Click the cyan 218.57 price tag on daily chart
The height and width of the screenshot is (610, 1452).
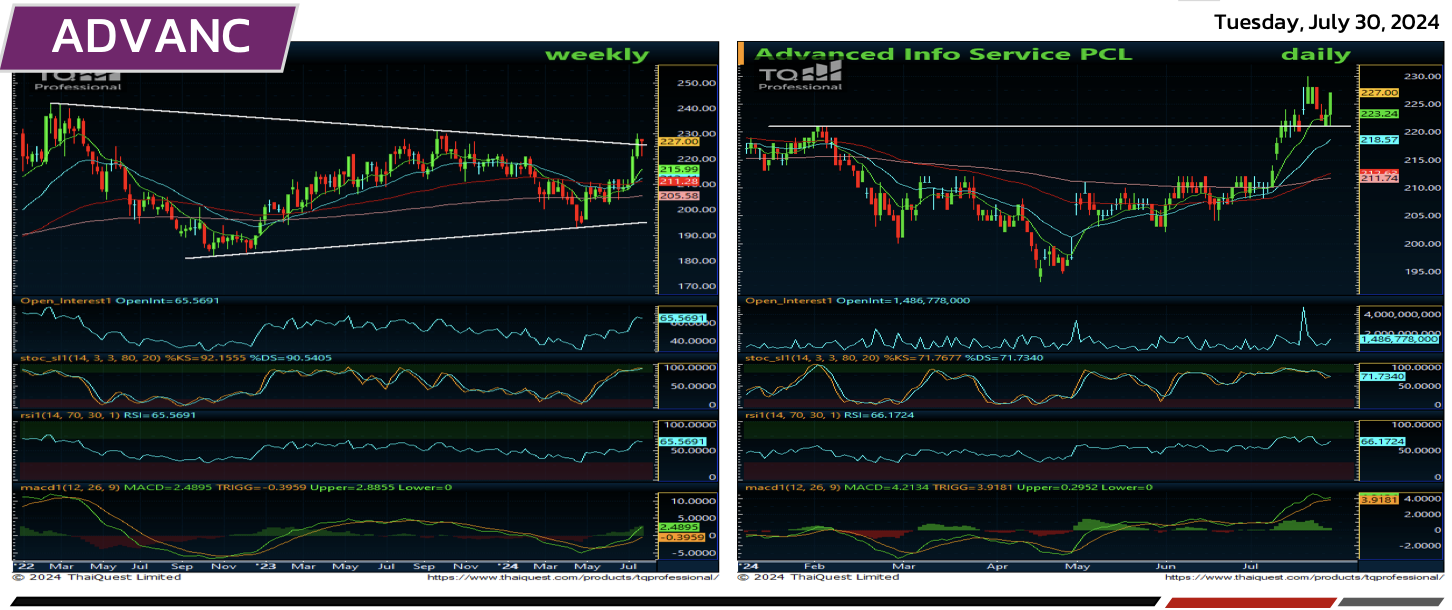tap(1377, 141)
